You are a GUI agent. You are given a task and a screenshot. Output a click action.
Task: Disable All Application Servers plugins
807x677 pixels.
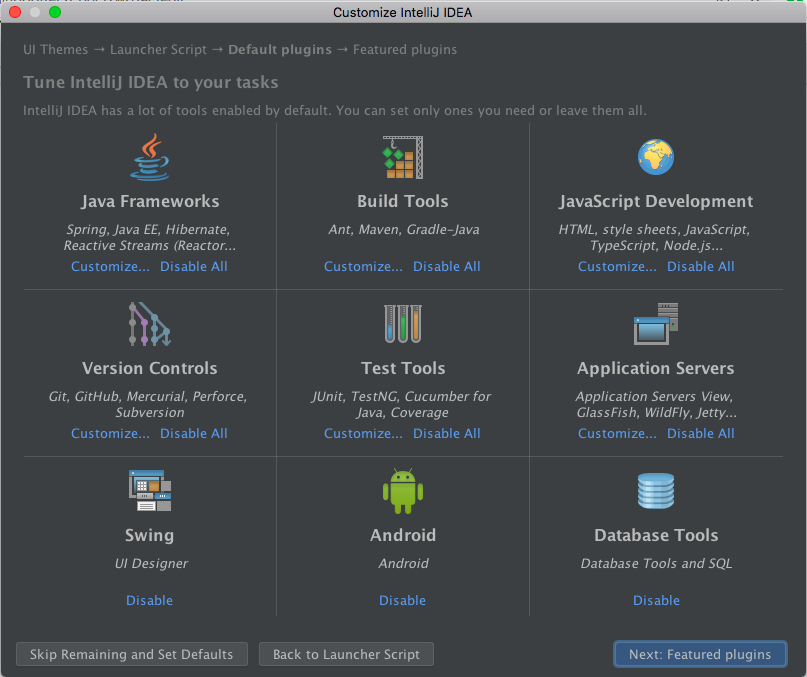(x=700, y=433)
